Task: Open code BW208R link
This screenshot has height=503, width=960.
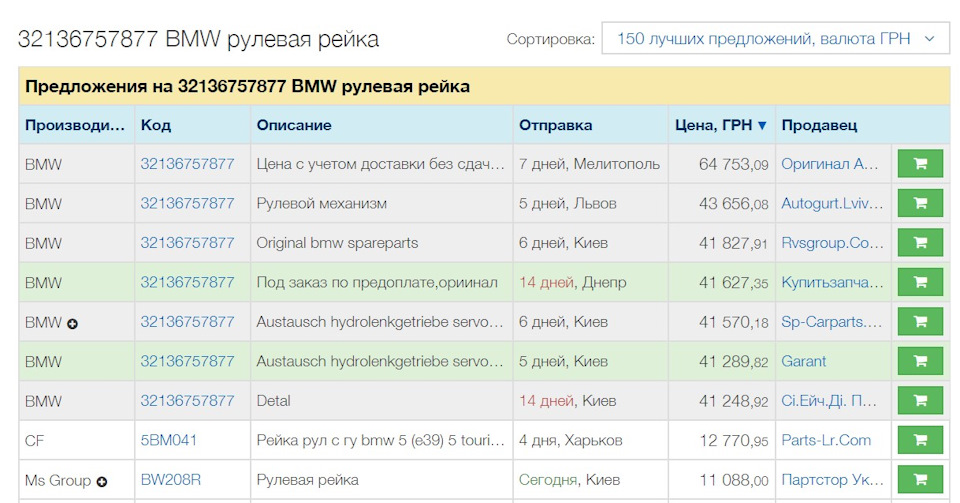Action: click(170, 480)
